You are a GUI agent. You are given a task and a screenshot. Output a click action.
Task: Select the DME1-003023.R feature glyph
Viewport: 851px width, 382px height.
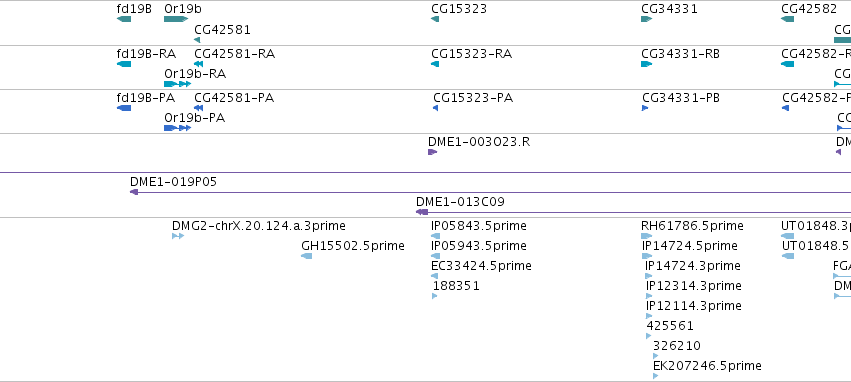(x=433, y=152)
